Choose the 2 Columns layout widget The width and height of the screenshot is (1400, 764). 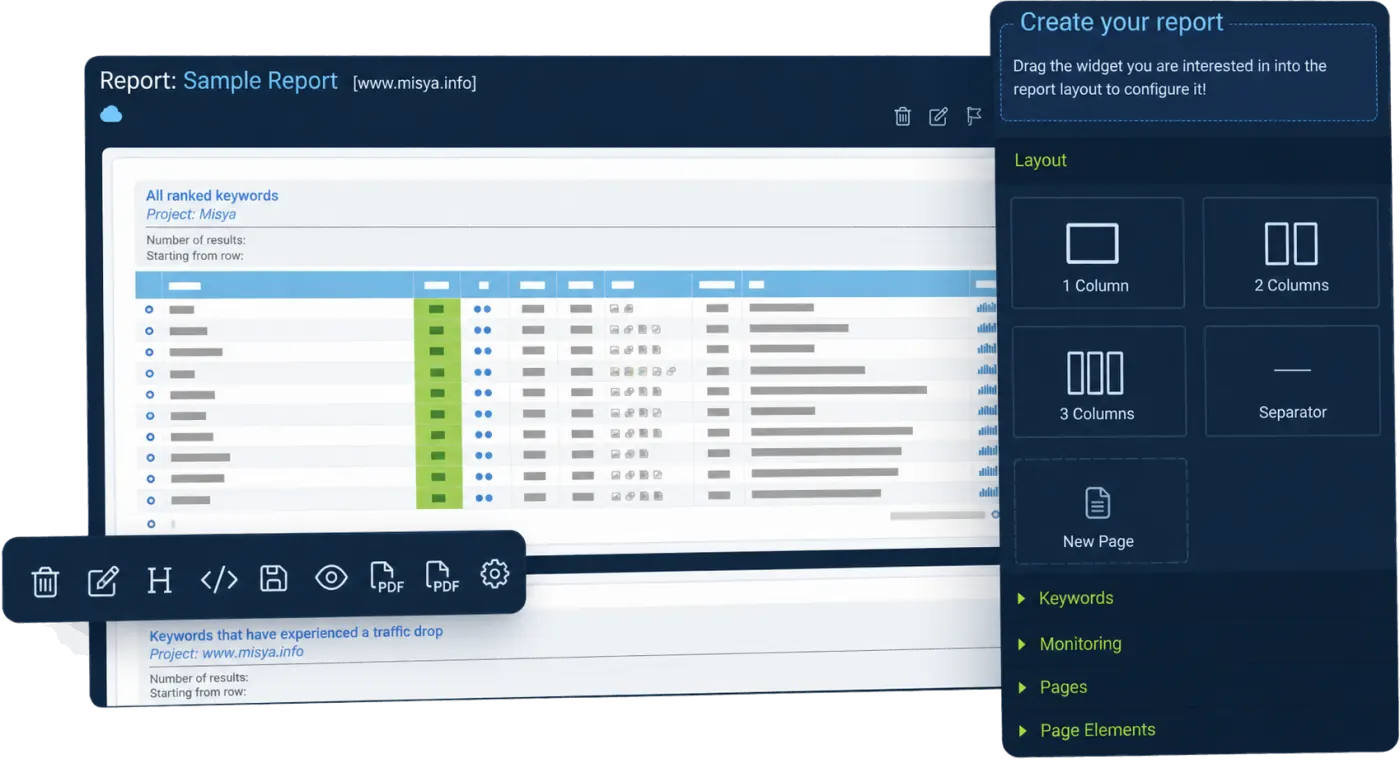[x=1291, y=252]
